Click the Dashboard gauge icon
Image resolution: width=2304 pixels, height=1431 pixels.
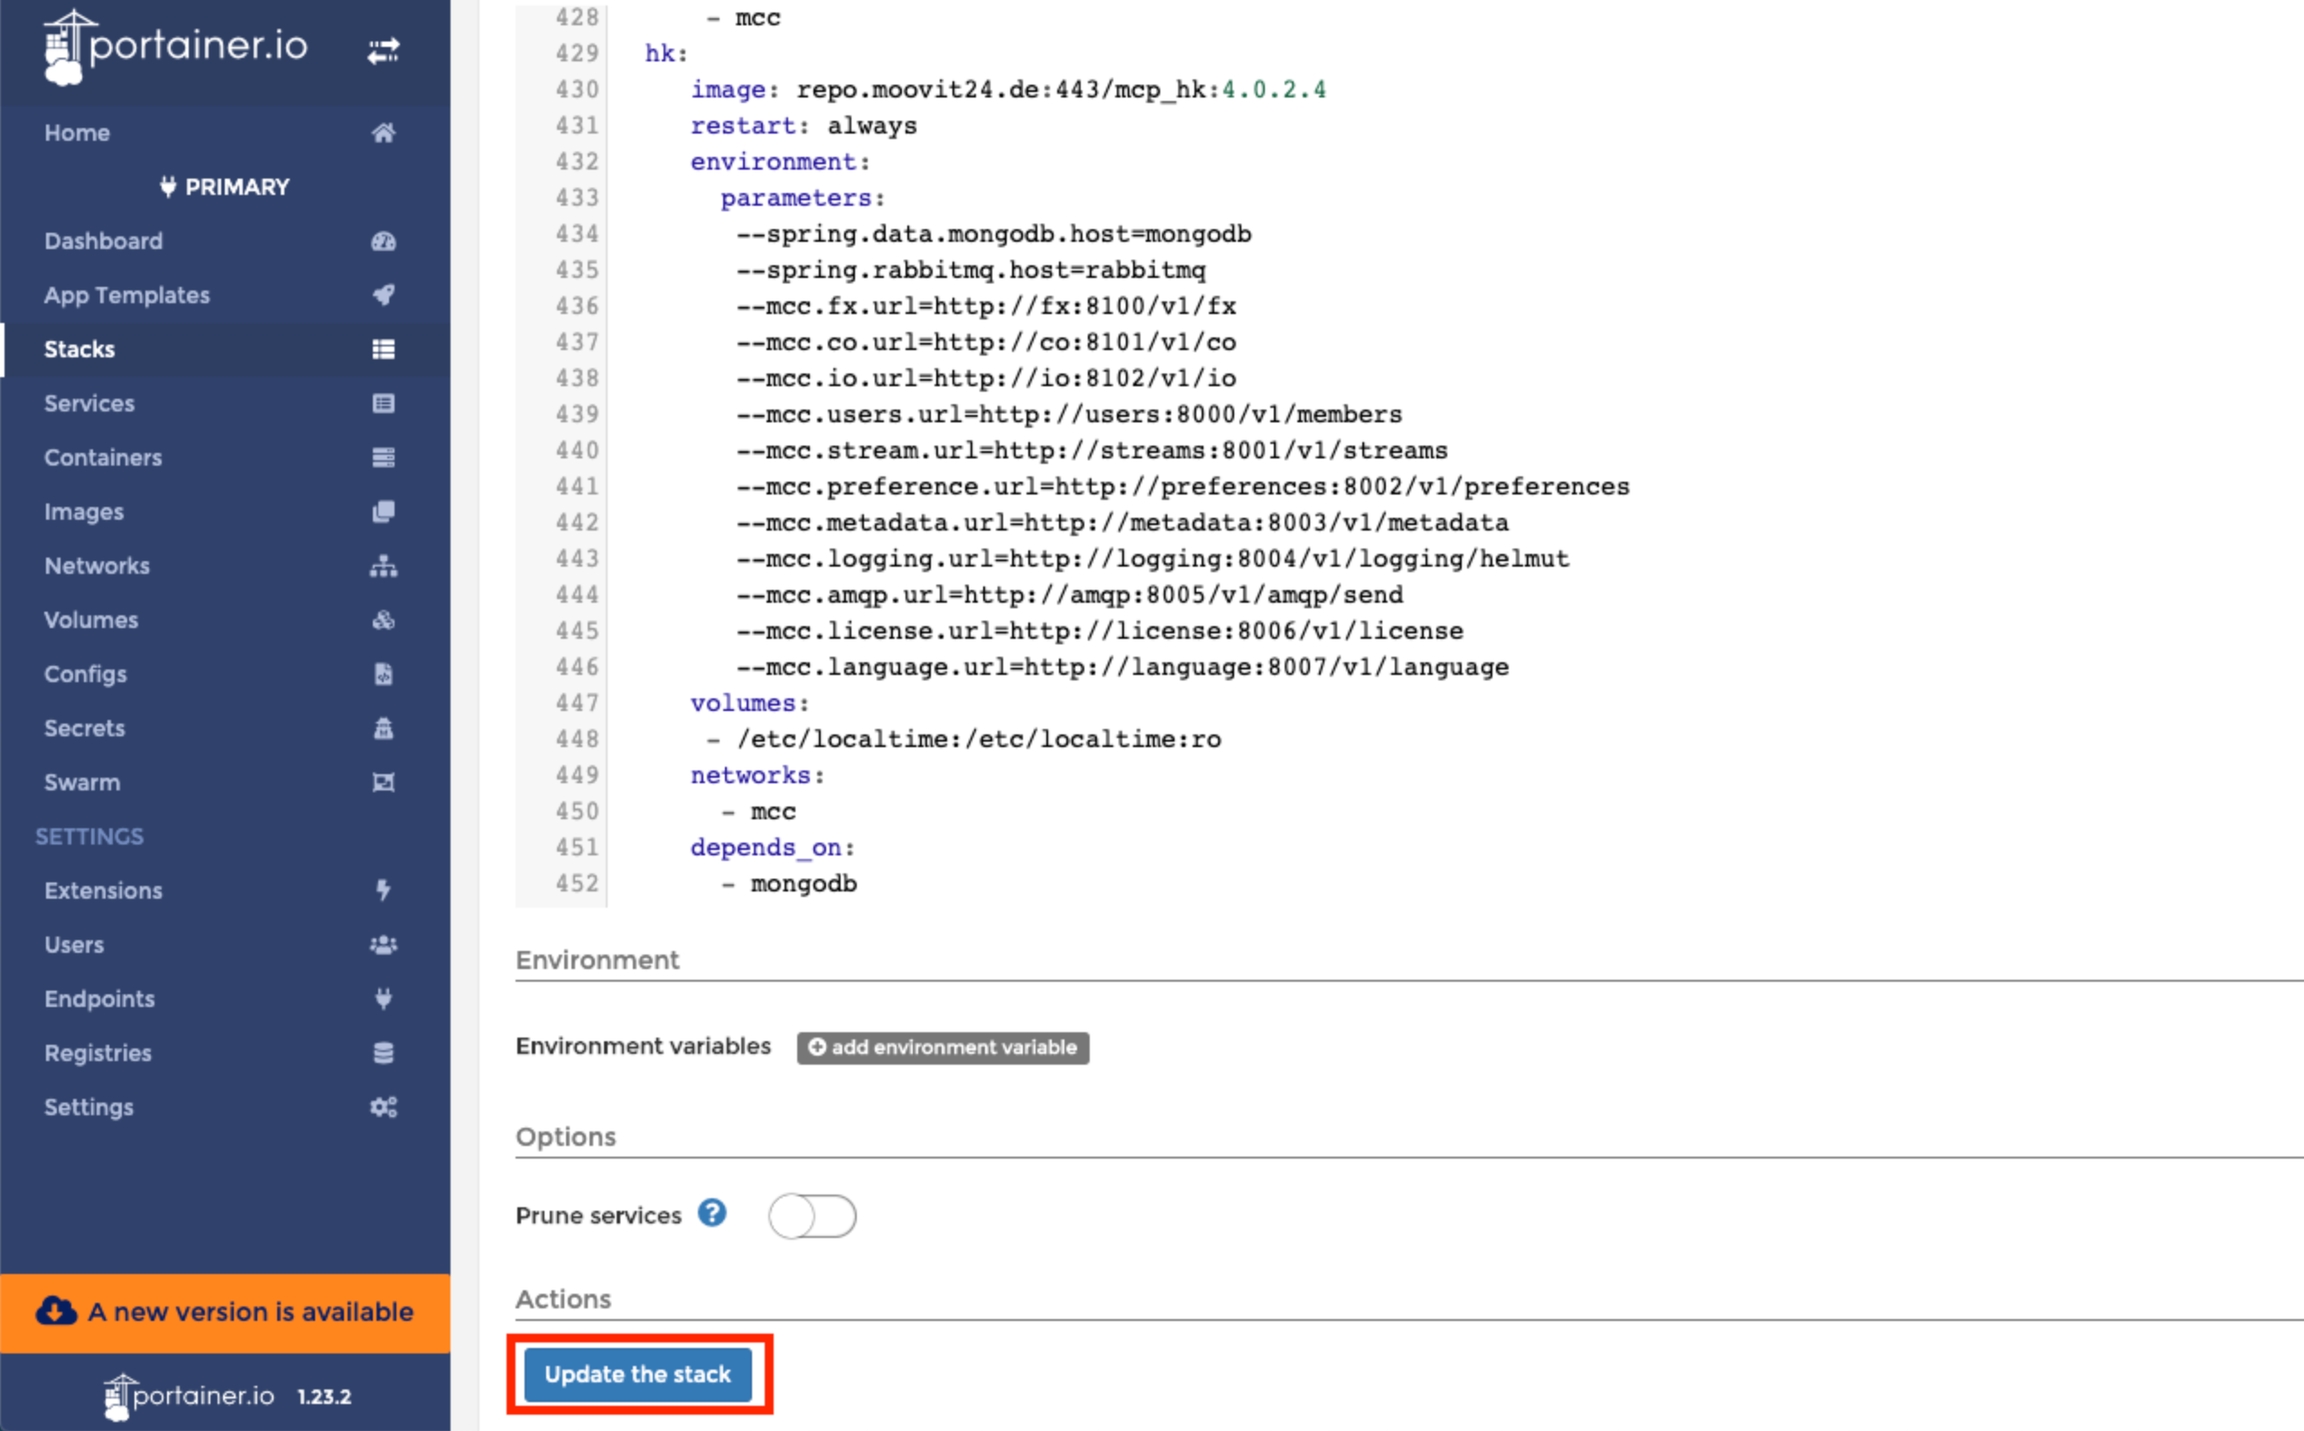(383, 241)
